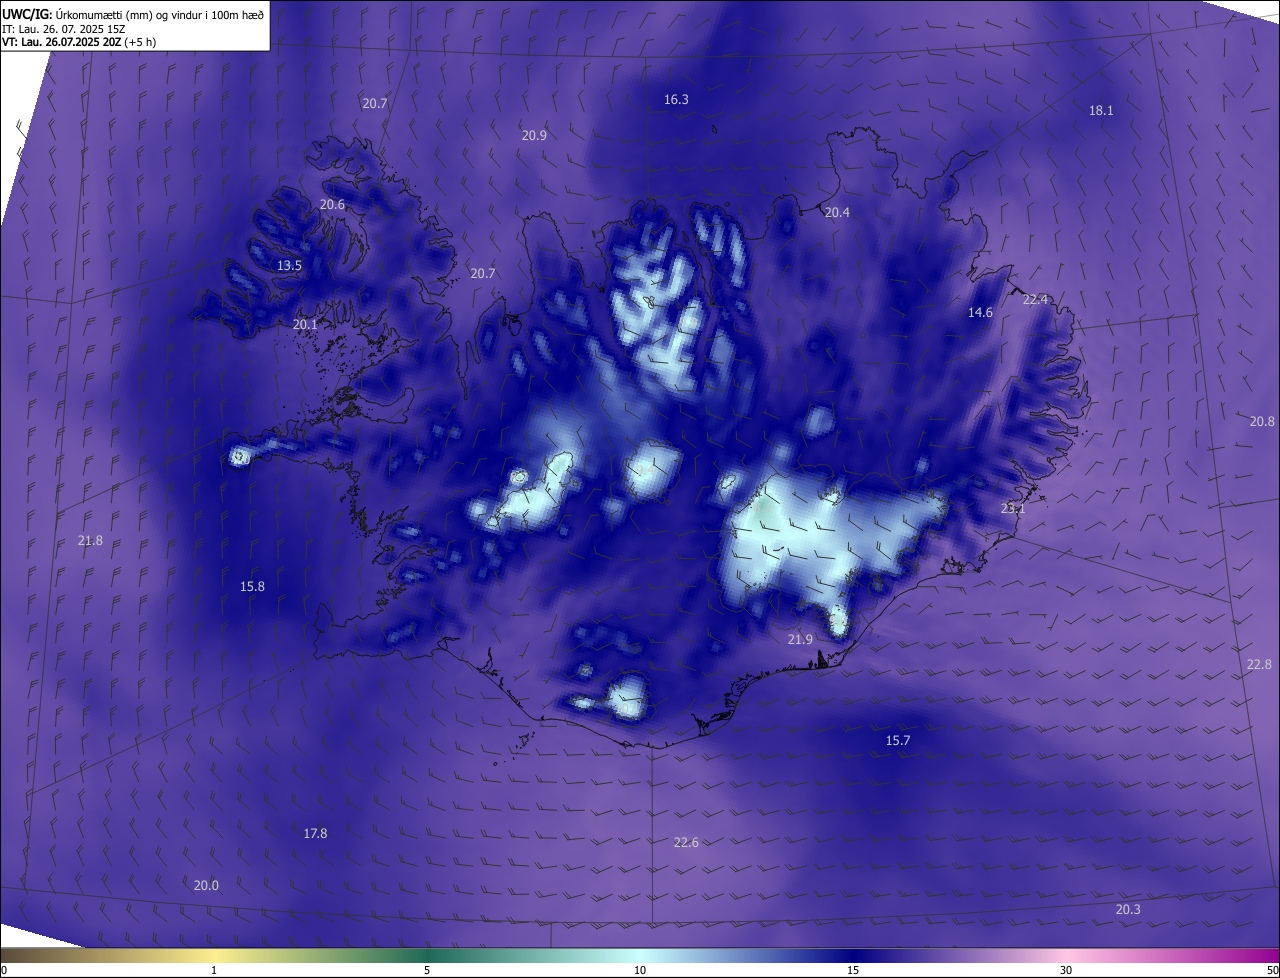This screenshot has width=1280, height=978.
Task: Select the 13.5 value label
Action: (x=289, y=265)
